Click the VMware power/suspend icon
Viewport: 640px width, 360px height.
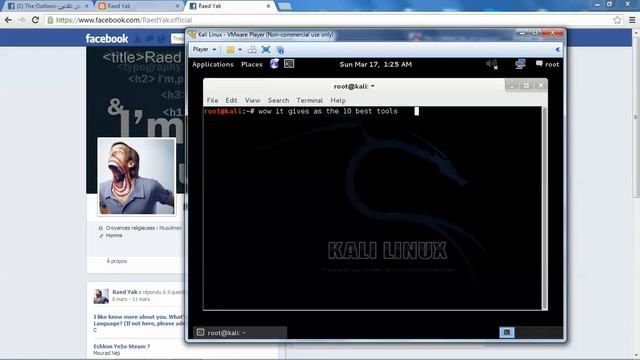(x=231, y=50)
